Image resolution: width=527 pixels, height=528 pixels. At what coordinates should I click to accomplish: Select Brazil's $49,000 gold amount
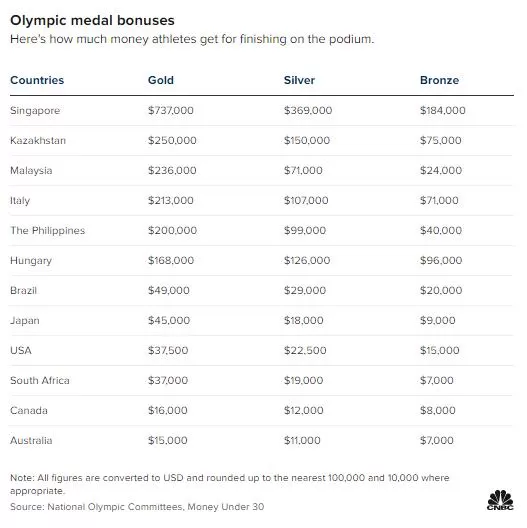169,290
